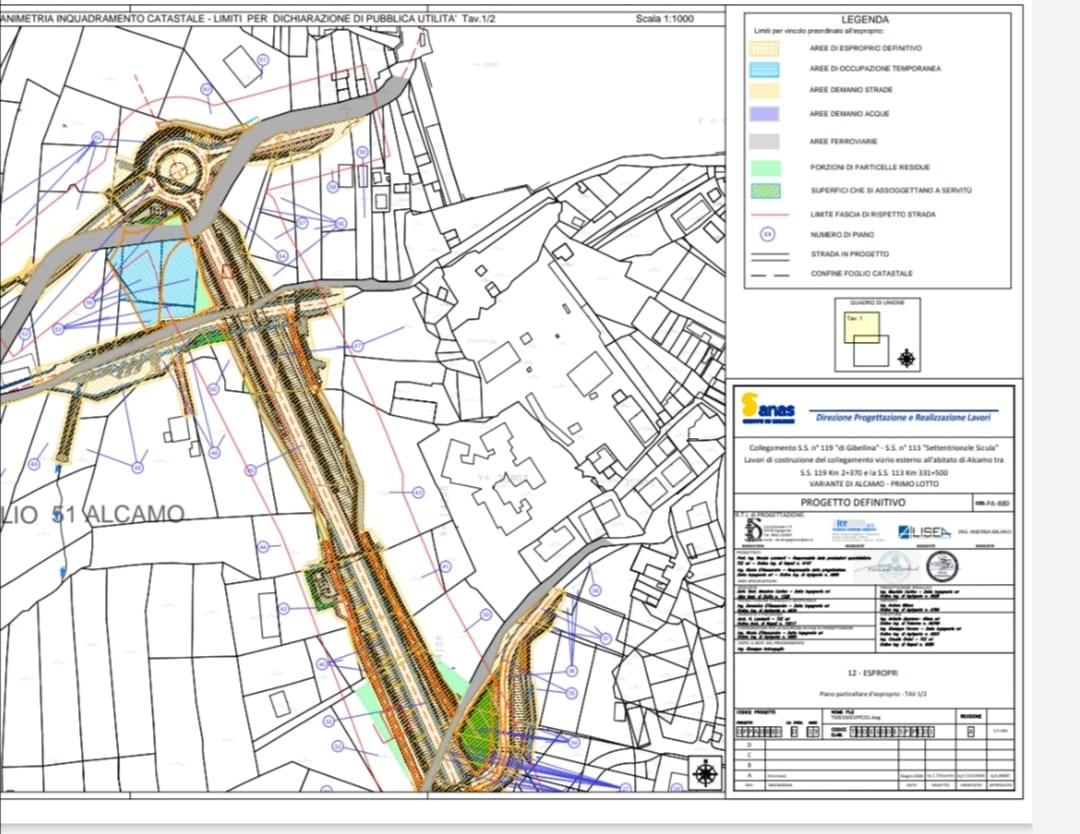
Task: Click the 'CONFINE FOGLIO CATASTALE' legend label
Action: point(861,273)
